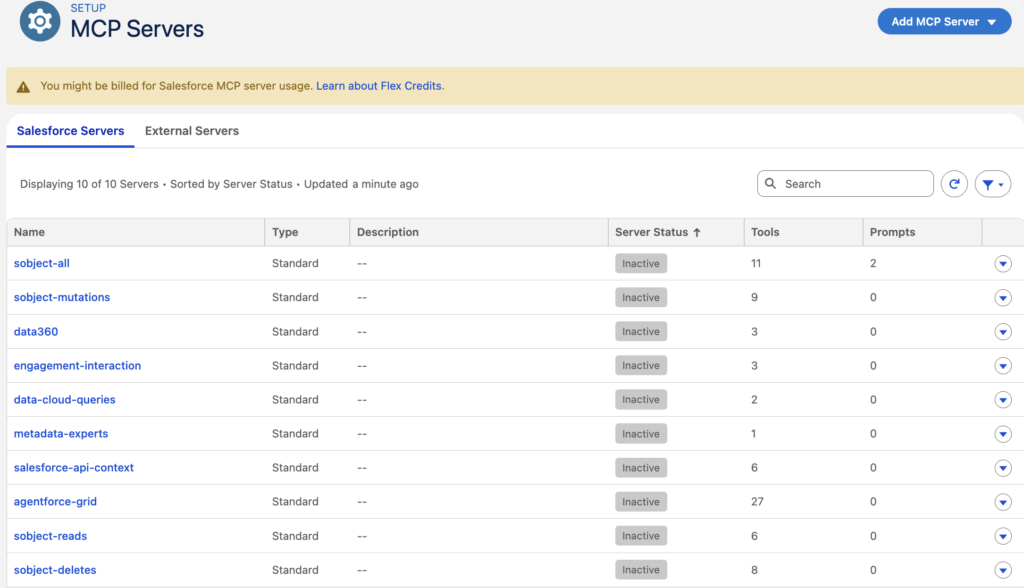This screenshot has width=1024, height=588.
Task: Click the Server Status sort arrow
Action: (697, 233)
